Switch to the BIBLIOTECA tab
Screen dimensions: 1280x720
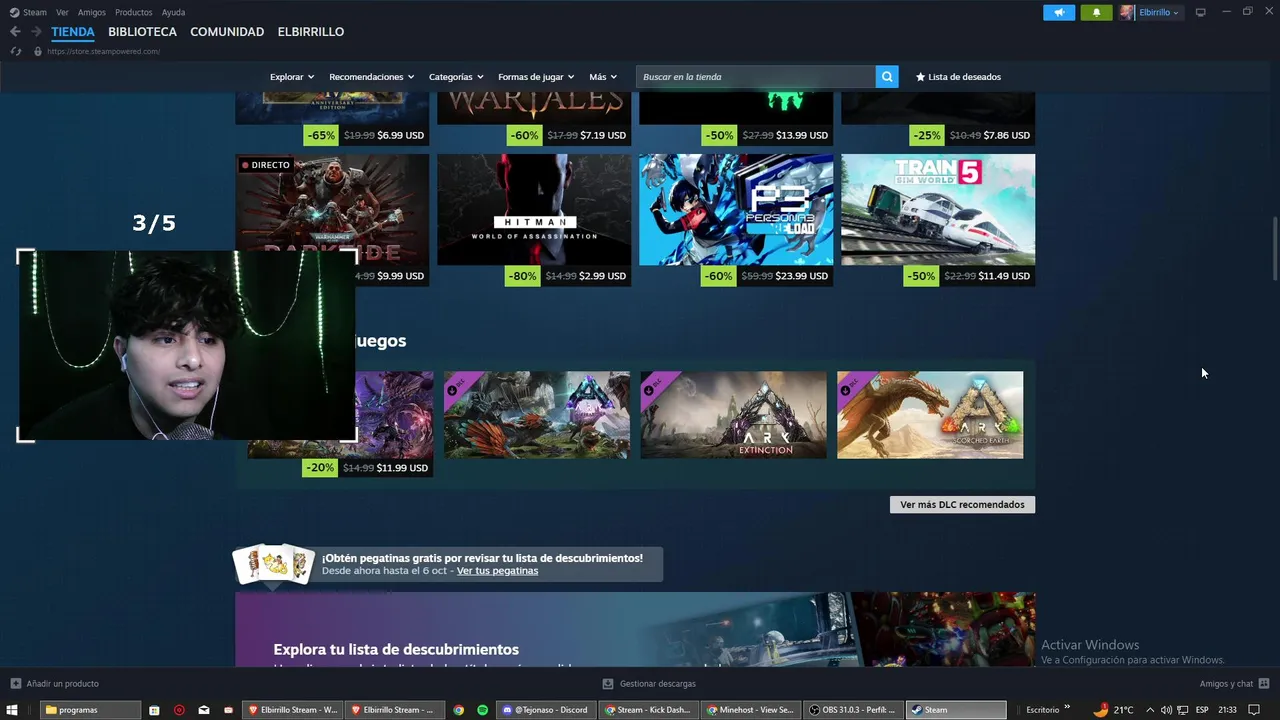(x=142, y=32)
